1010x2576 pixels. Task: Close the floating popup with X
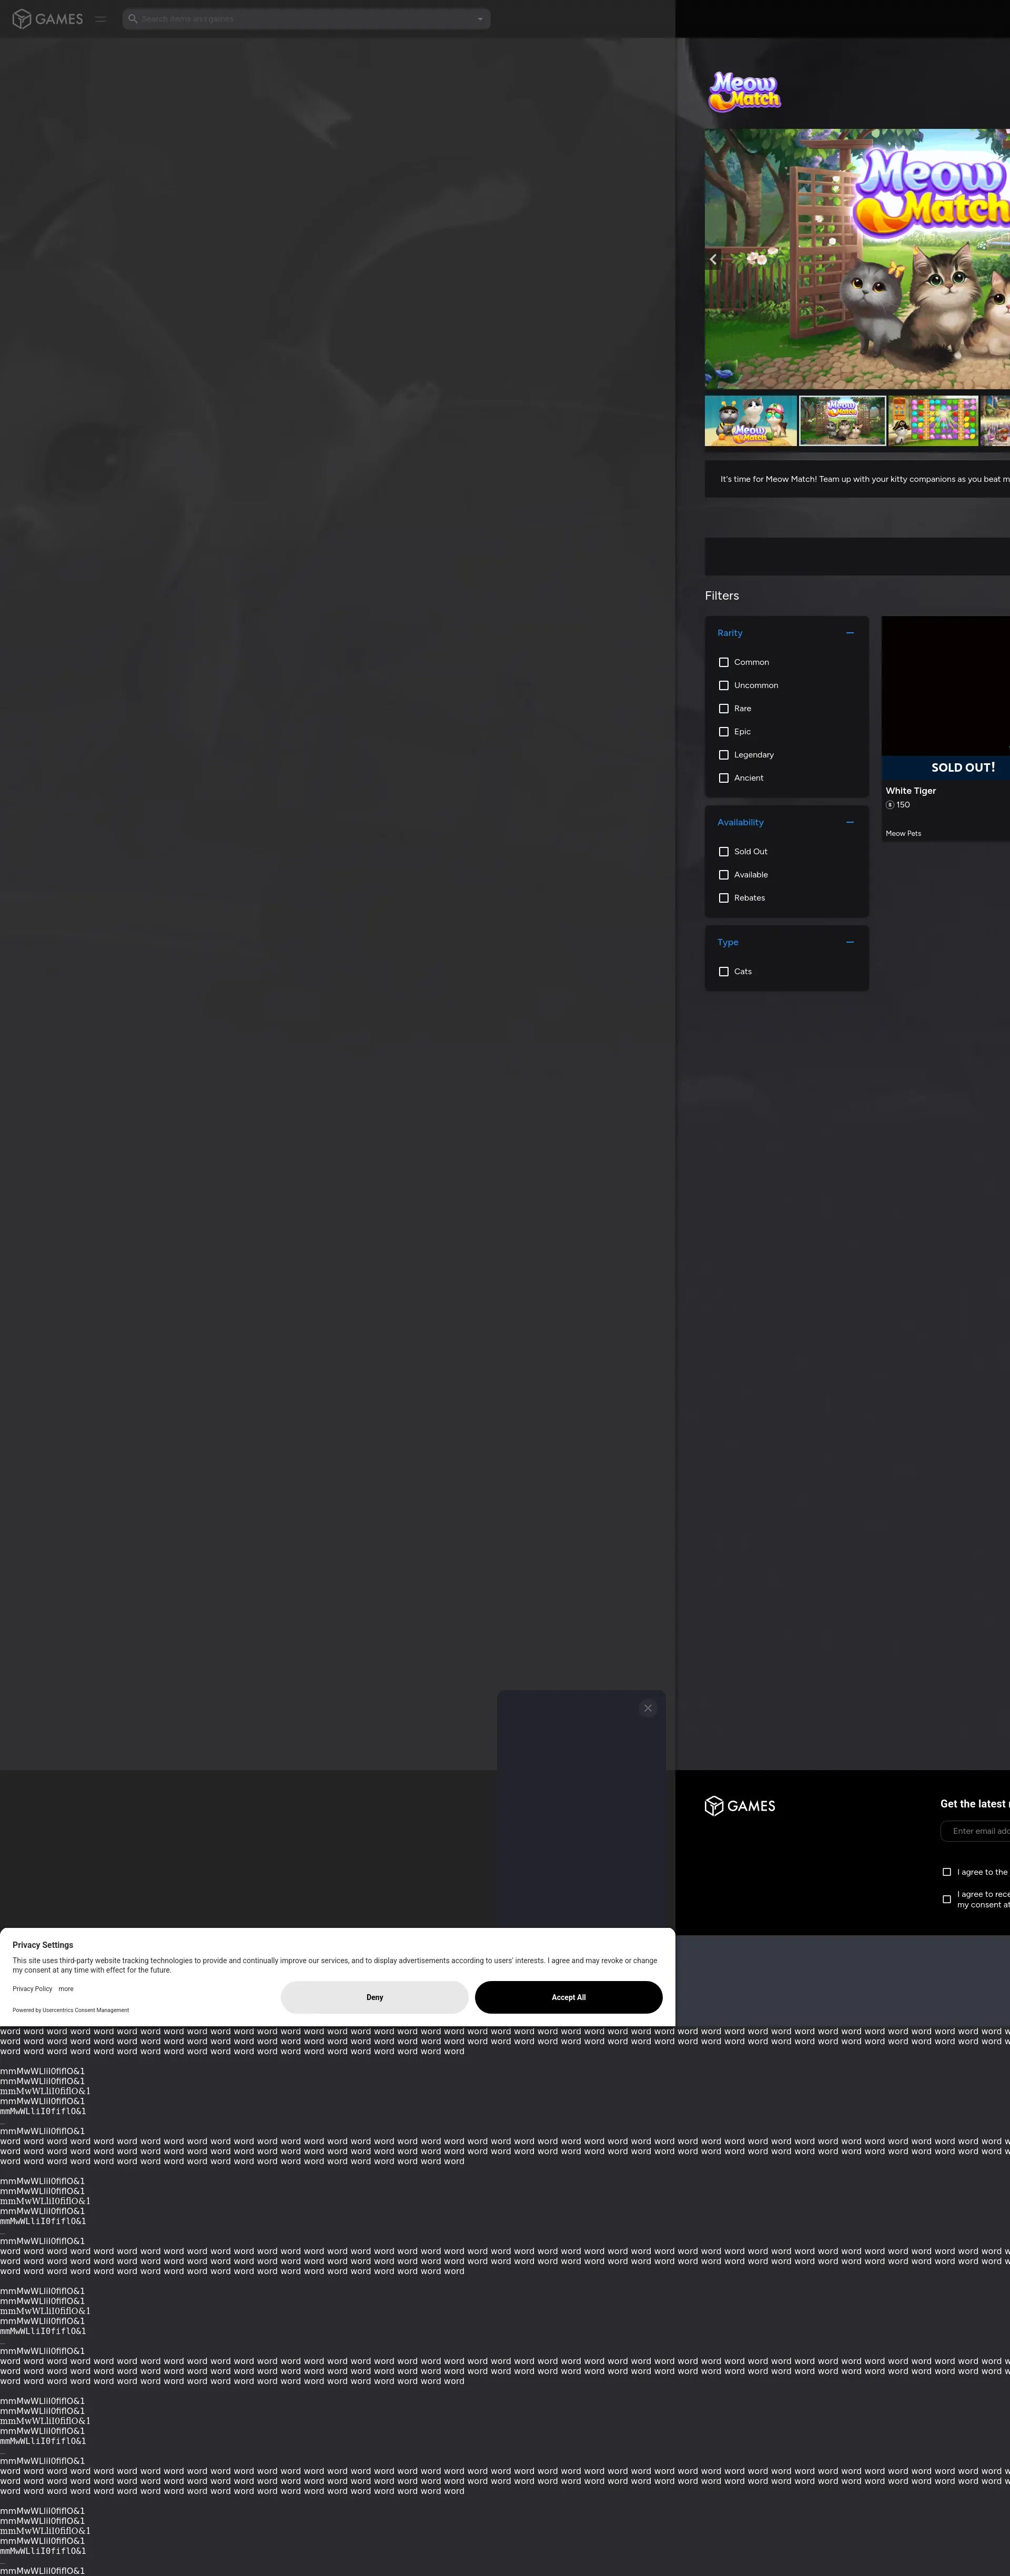click(x=648, y=1708)
